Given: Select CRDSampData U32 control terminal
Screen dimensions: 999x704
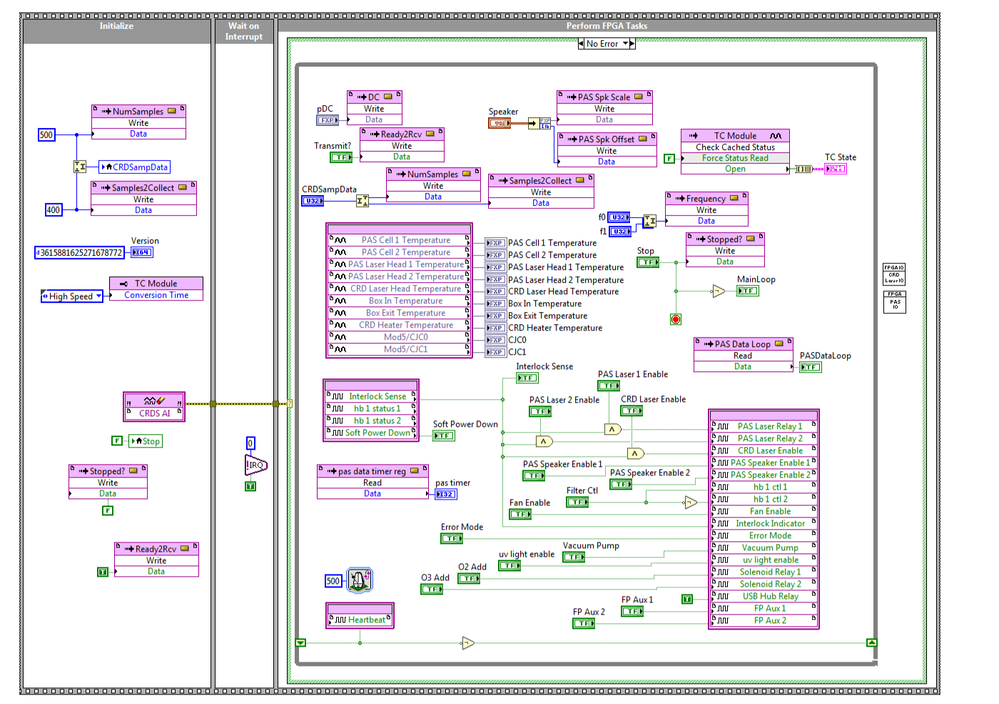Looking at the screenshot, I should pyautogui.click(x=312, y=201).
